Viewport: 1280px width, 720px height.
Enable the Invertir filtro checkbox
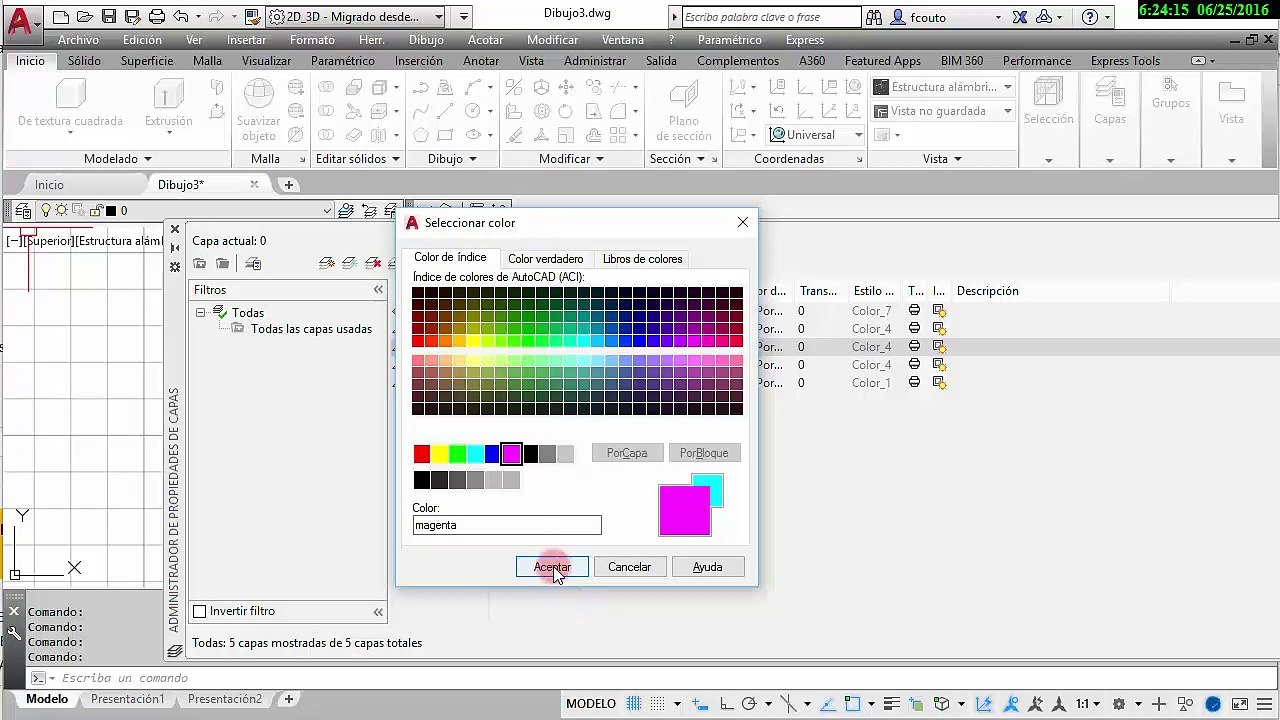click(x=199, y=611)
